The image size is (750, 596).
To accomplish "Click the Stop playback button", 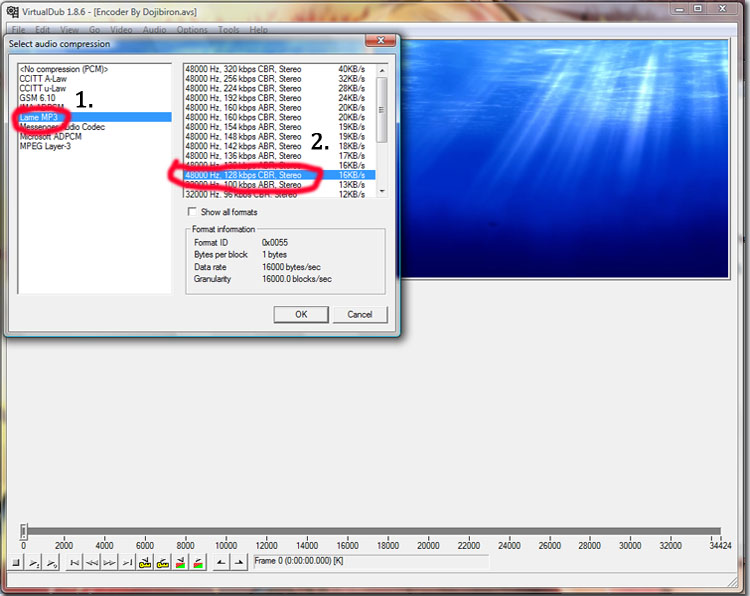I will tap(16, 563).
